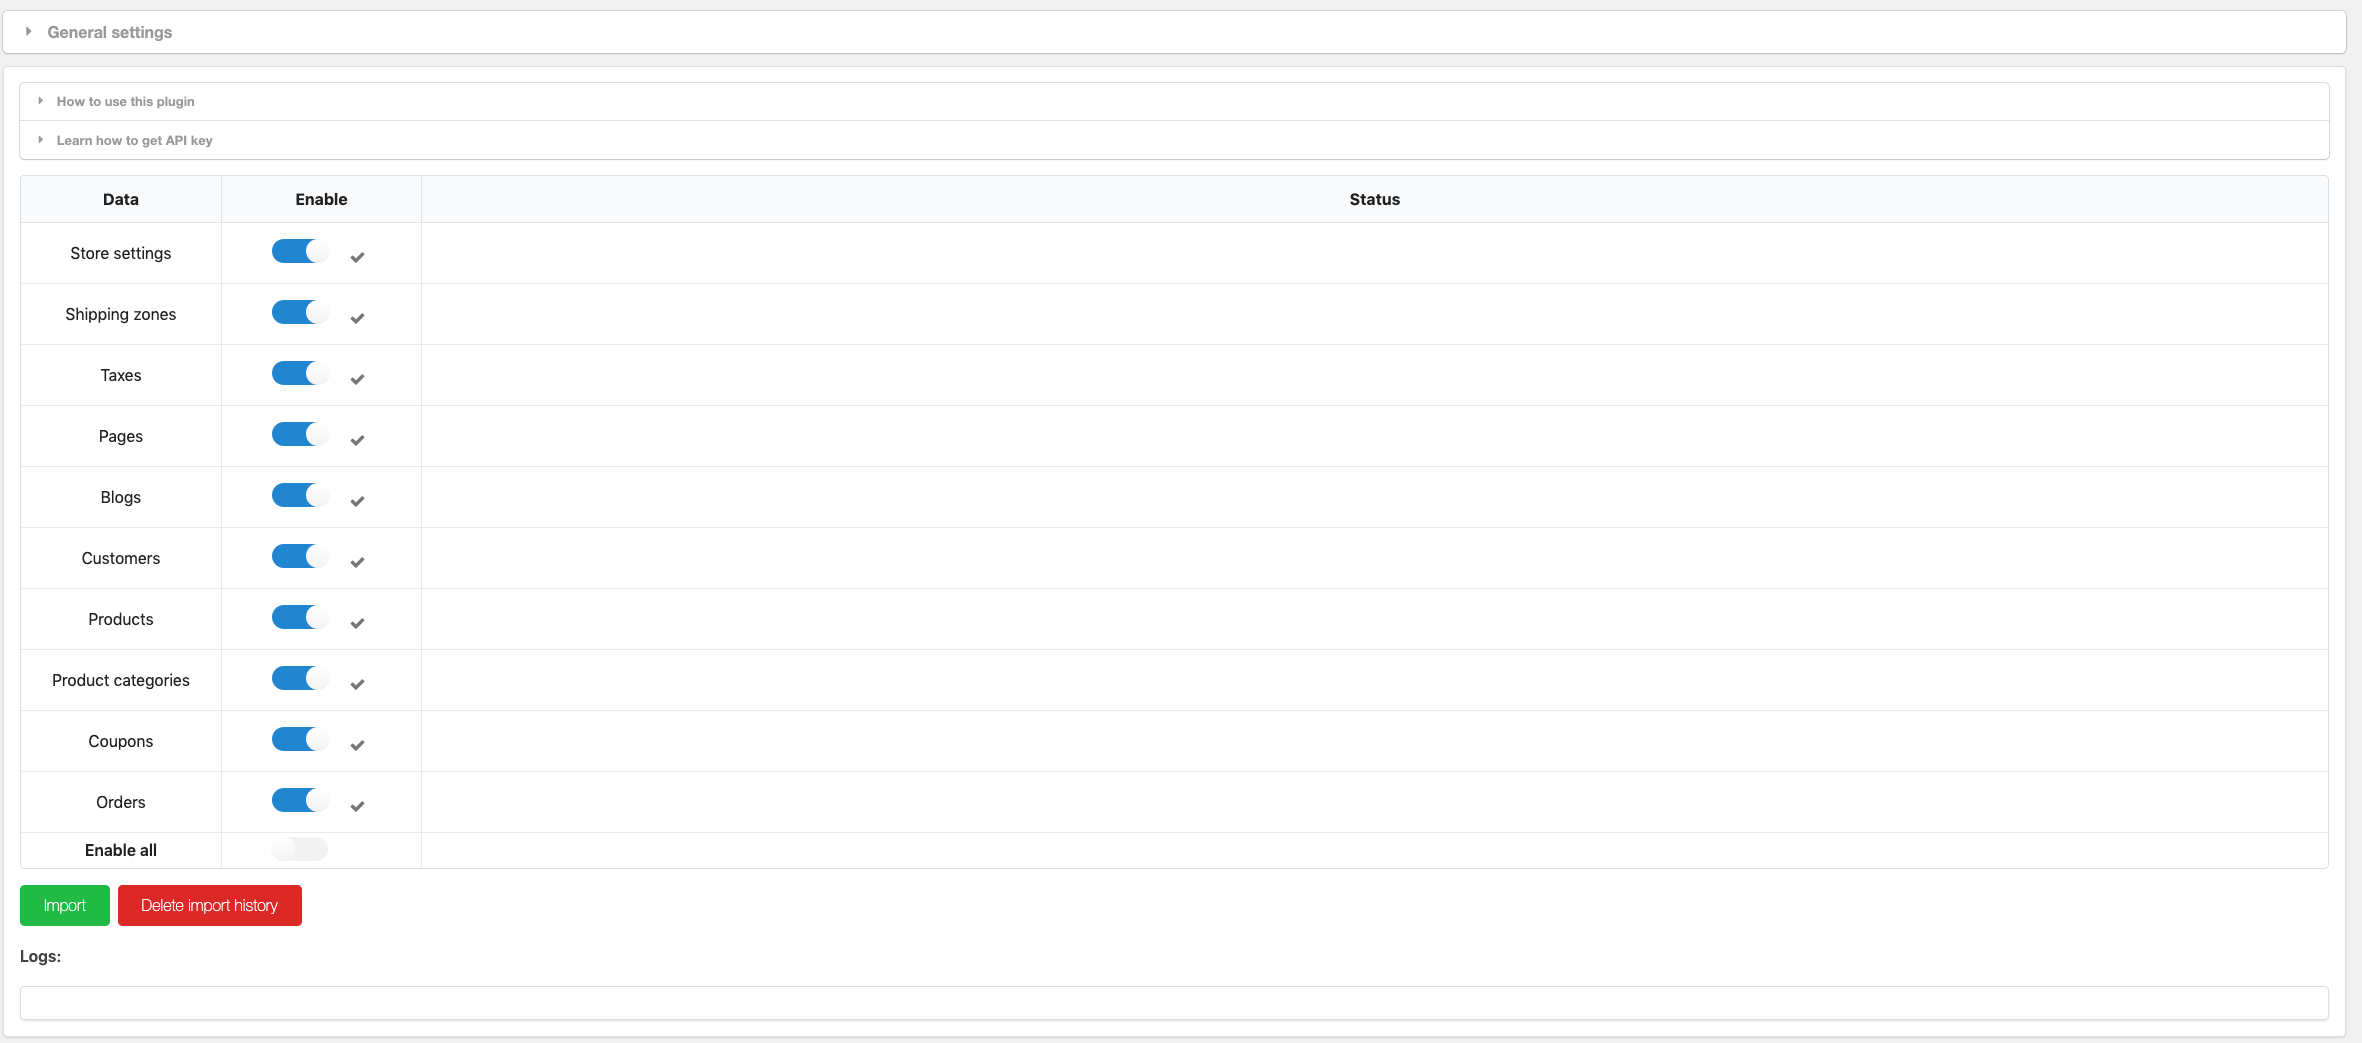The image size is (2362, 1043).
Task: Click the checkmark icon in the Orders row
Action: click(357, 806)
